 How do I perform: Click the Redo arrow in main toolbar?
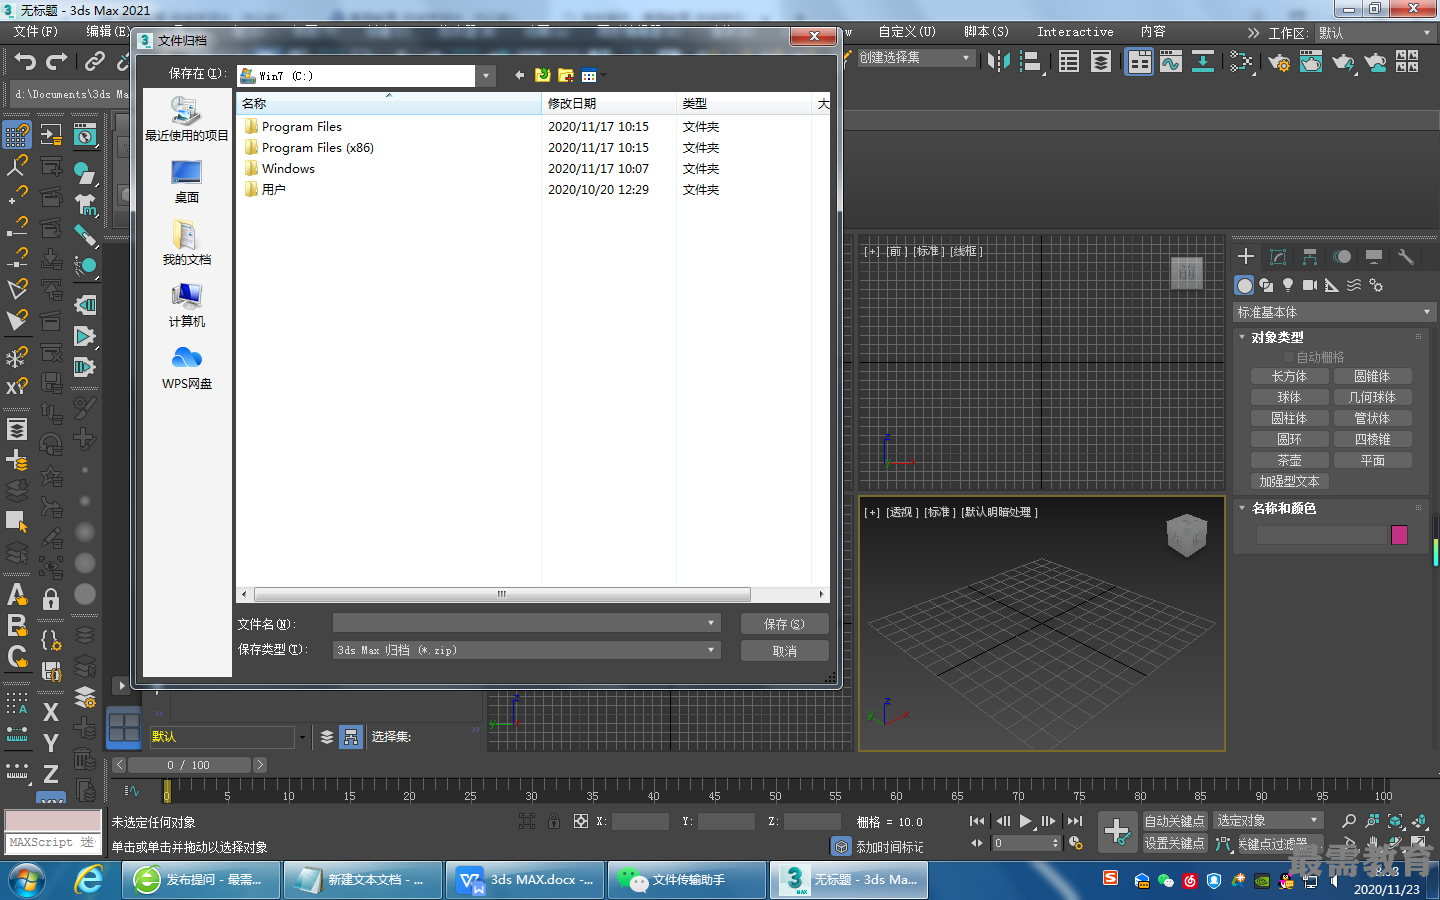click(x=57, y=62)
